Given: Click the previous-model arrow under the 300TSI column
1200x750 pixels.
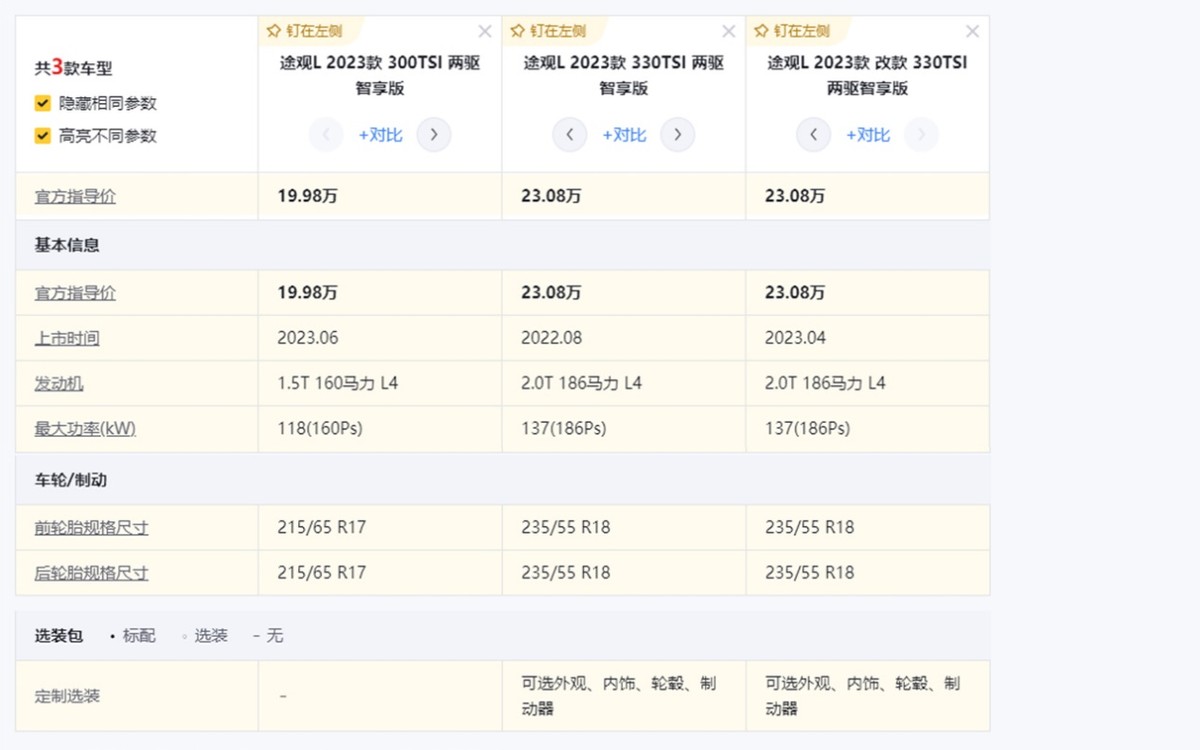Looking at the screenshot, I should [x=326, y=134].
